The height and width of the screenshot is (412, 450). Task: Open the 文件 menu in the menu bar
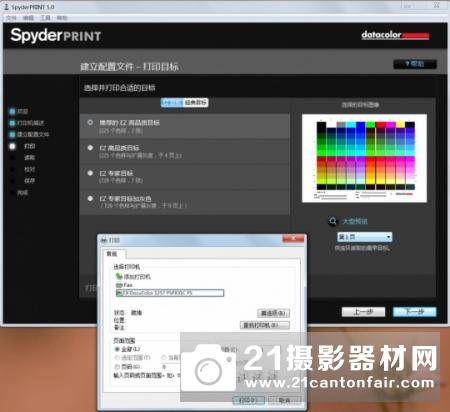click(11, 18)
